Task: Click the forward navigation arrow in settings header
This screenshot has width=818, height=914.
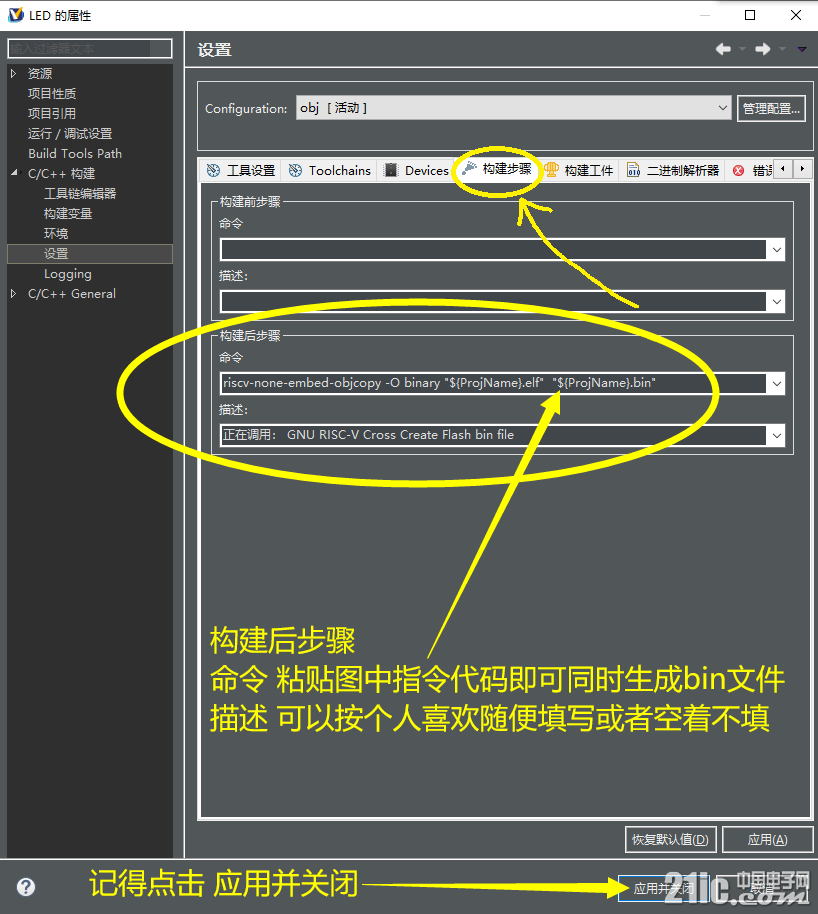Action: tap(763, 50)
